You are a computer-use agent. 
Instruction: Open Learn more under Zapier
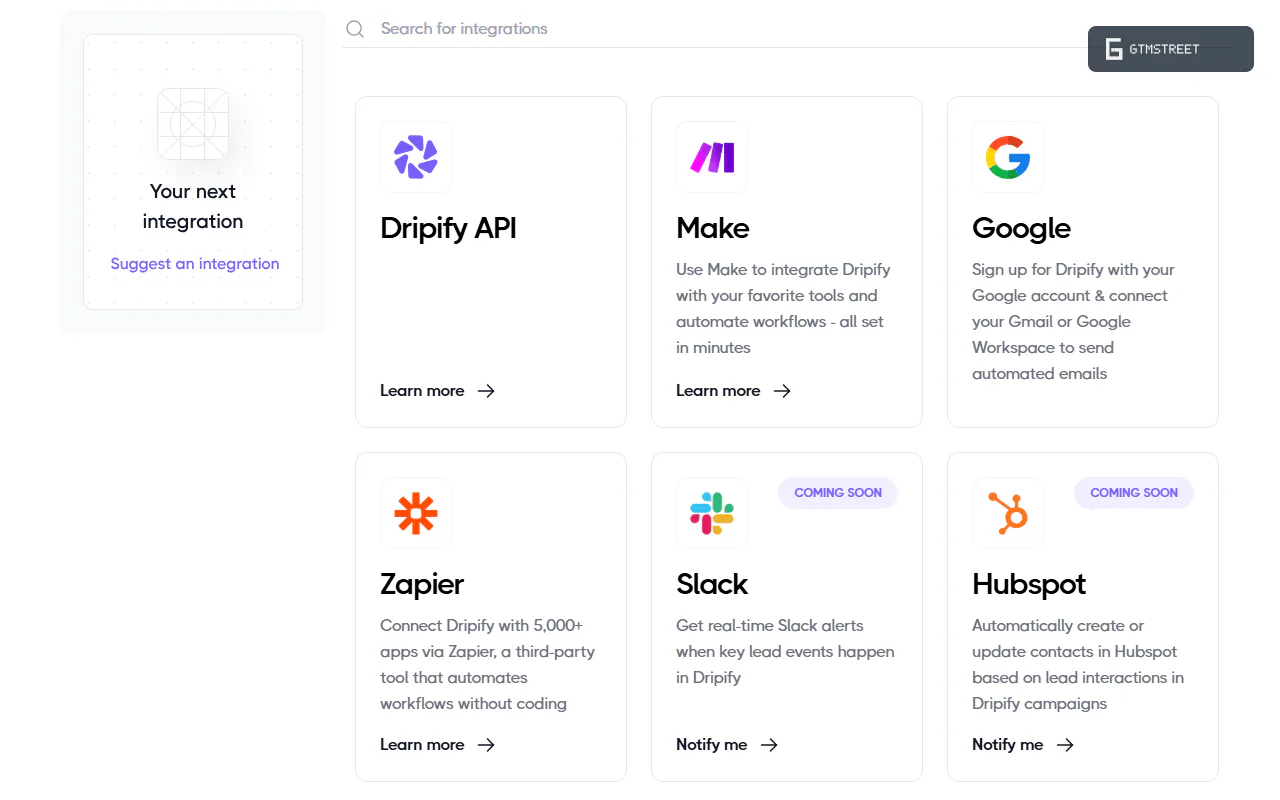click(x=422, y=745)
